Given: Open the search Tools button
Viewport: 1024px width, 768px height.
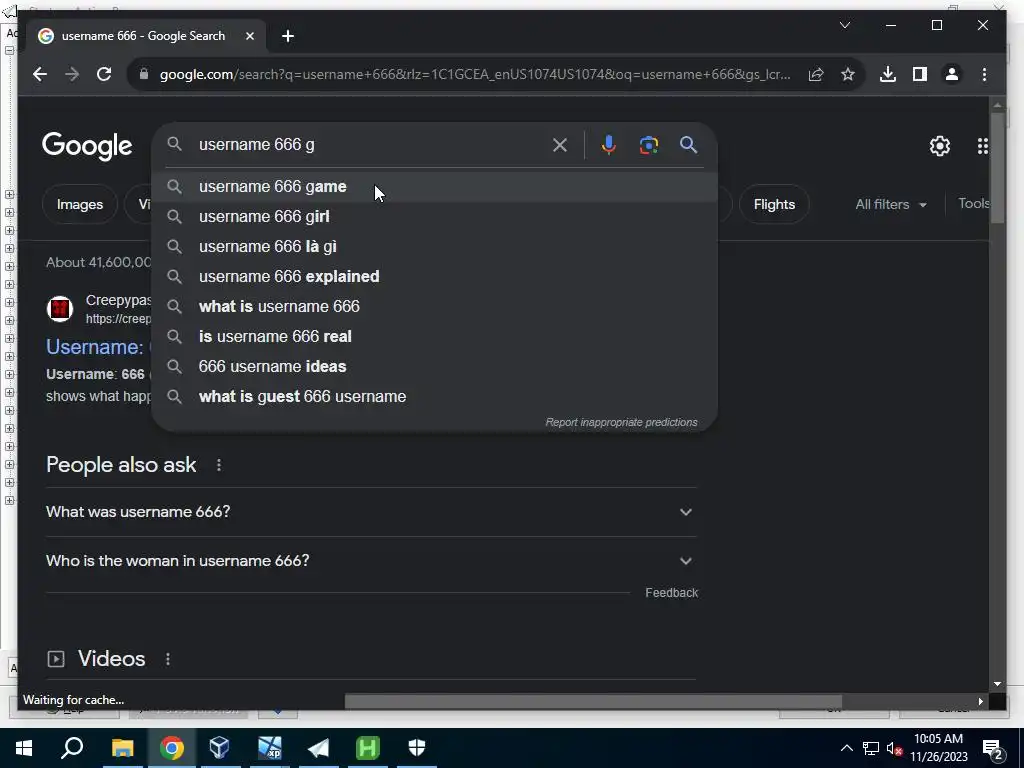Looking at the screenshot, I should click(x=973, y=204).
